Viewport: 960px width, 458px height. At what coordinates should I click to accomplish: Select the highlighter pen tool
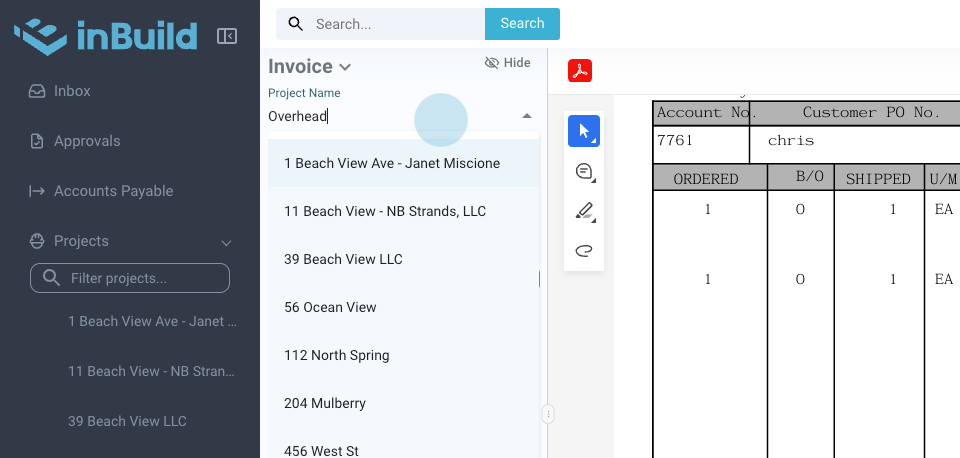[584, 211]
